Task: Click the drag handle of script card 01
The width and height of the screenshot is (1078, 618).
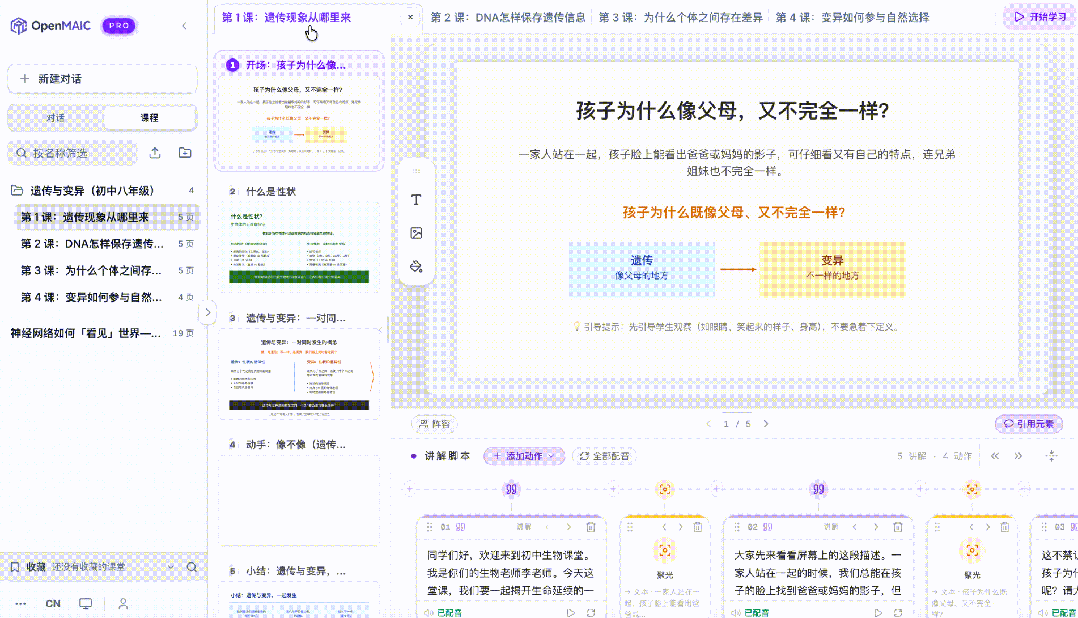Action: point(429,527)
